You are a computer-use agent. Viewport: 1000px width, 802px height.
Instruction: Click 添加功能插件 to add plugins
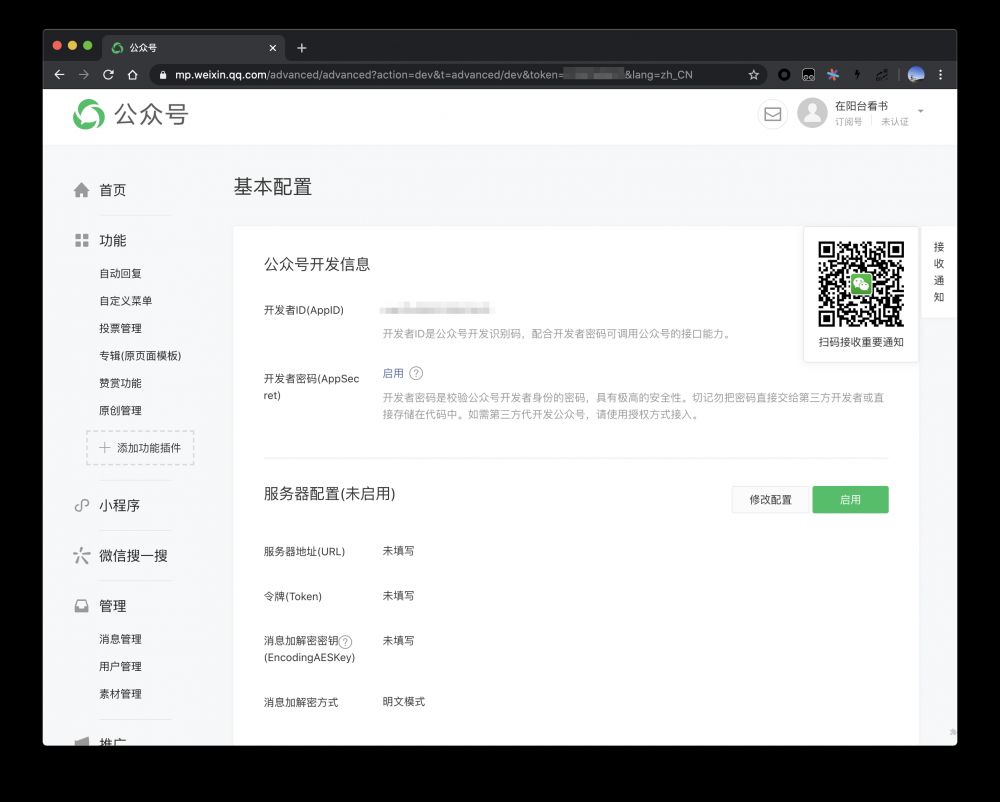click(140, 447)
